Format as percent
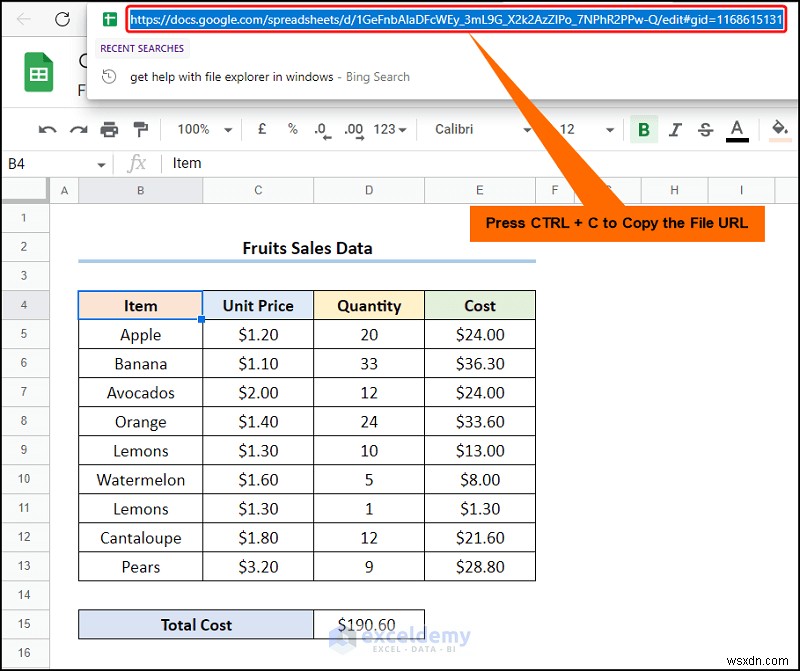 click(x=292, y=129)
